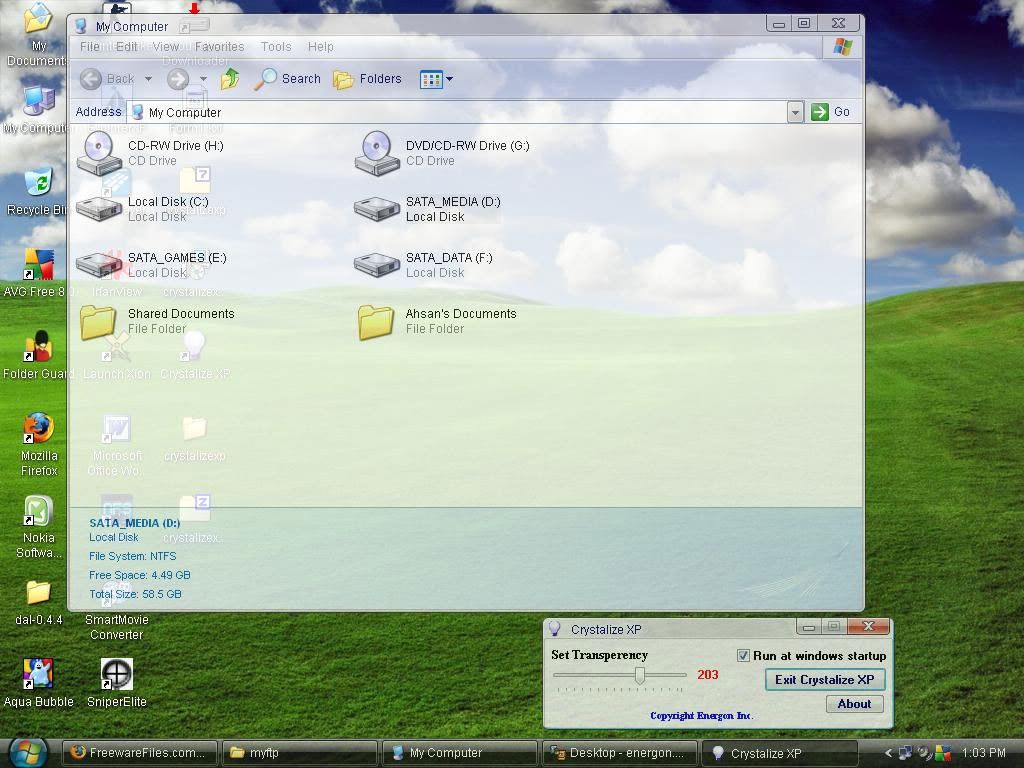The height and width of the screenshot is (768, 1024).
Task: Click the Mozilla Firefox desktop icon
Action: 38,428
